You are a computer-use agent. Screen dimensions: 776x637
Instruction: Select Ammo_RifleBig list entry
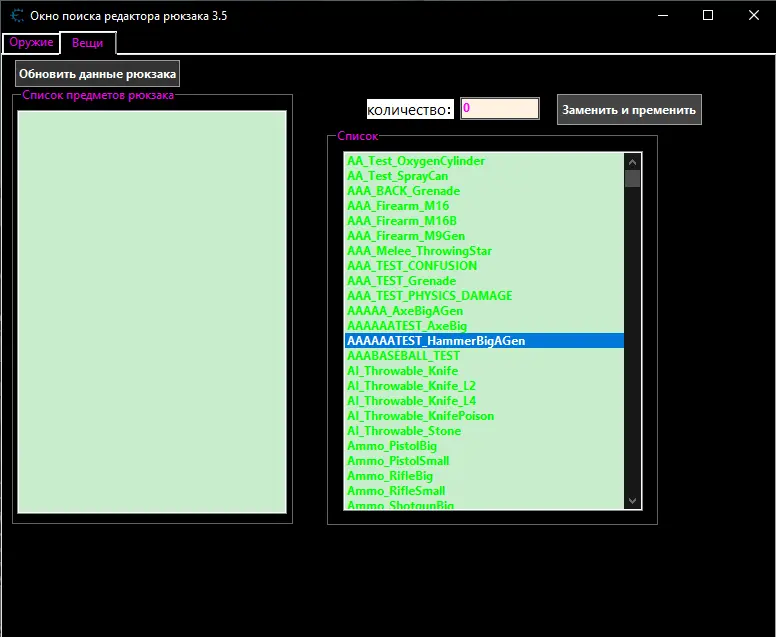click(x=390, y=476)
